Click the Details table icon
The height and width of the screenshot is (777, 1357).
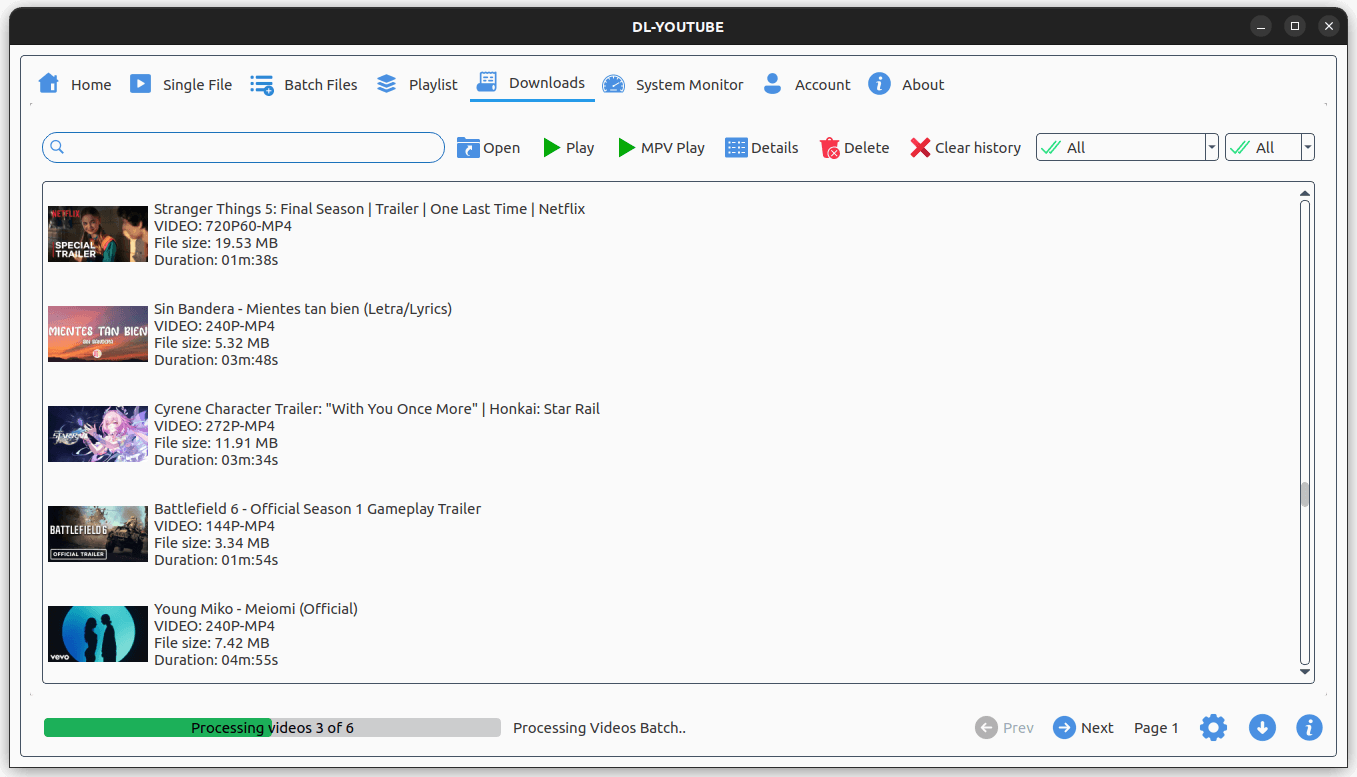737,148
